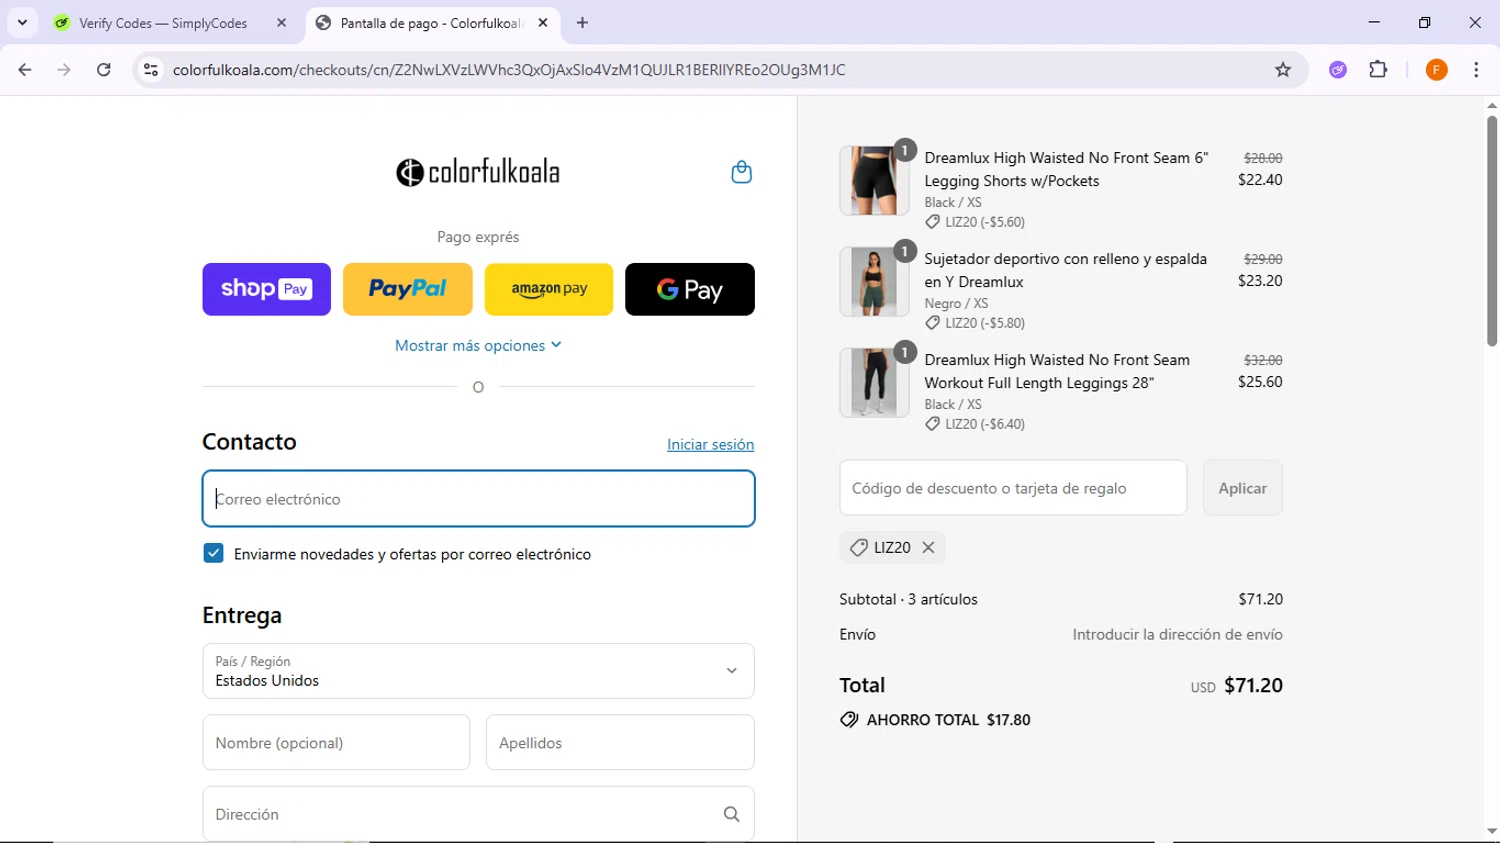The width and height of the screenshot is (1500, 843).
Task: Expand Mostrar más opciones
Action: click(x=478, y=345)
